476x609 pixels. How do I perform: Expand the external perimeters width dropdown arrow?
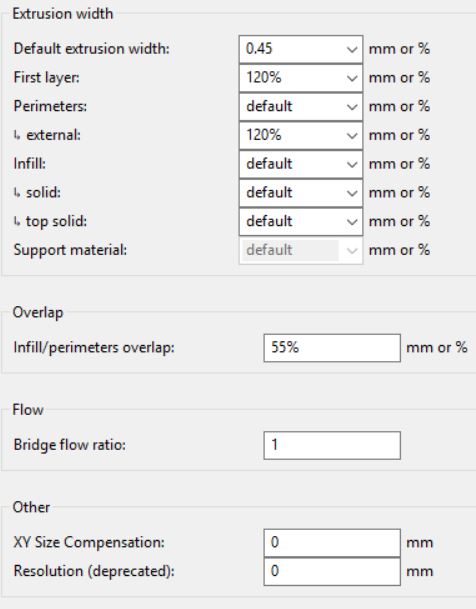352,136
